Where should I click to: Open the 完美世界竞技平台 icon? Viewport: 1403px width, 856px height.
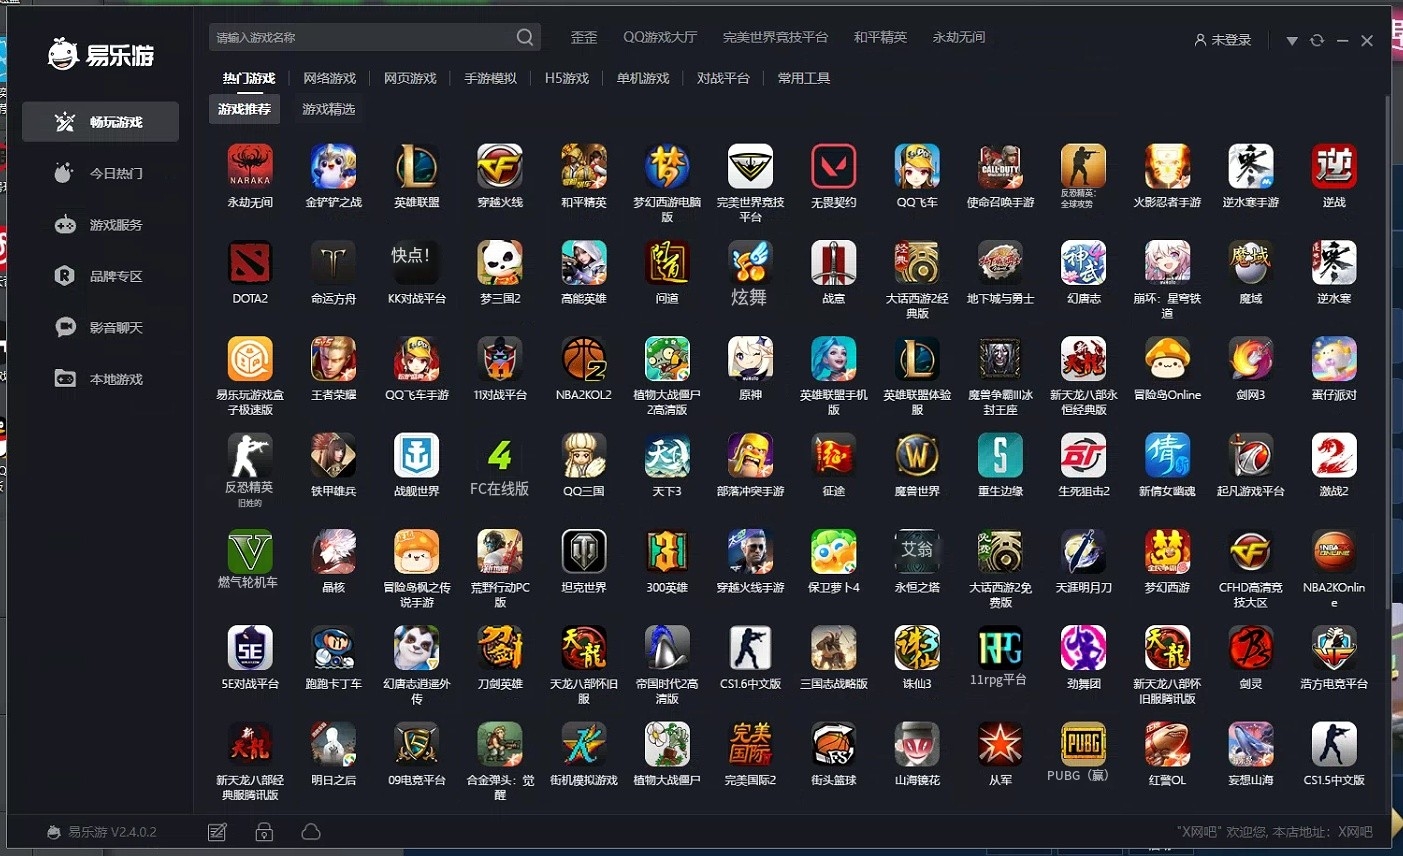pos(750,167)
